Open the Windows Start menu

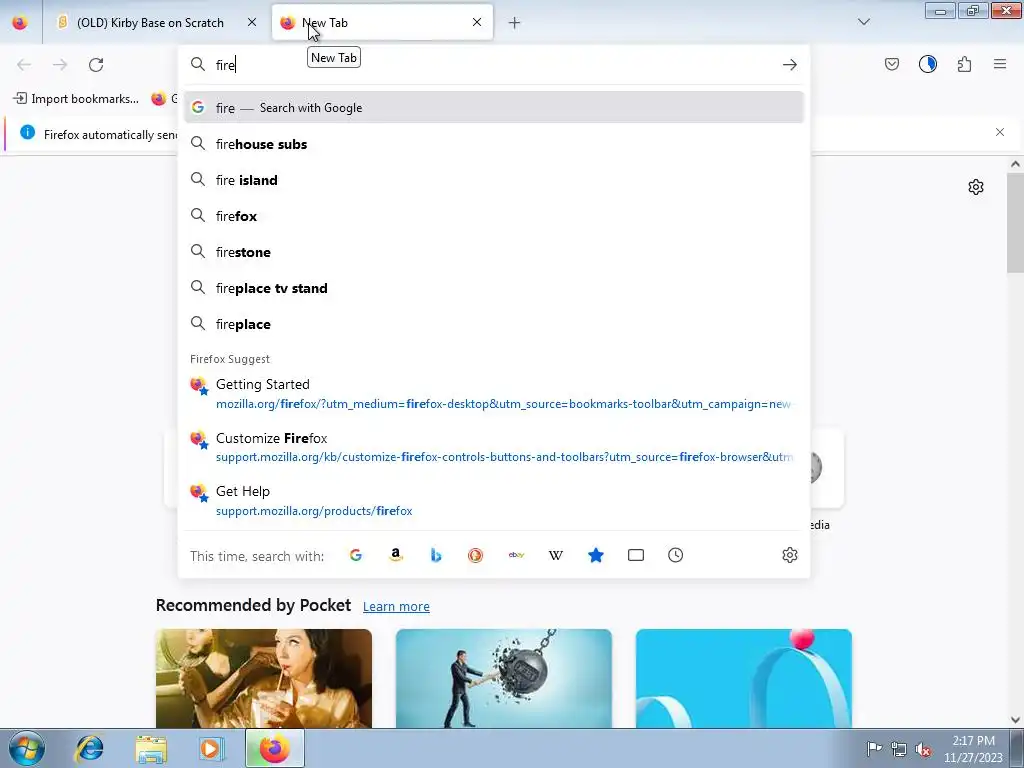click(x=26, y=748)
